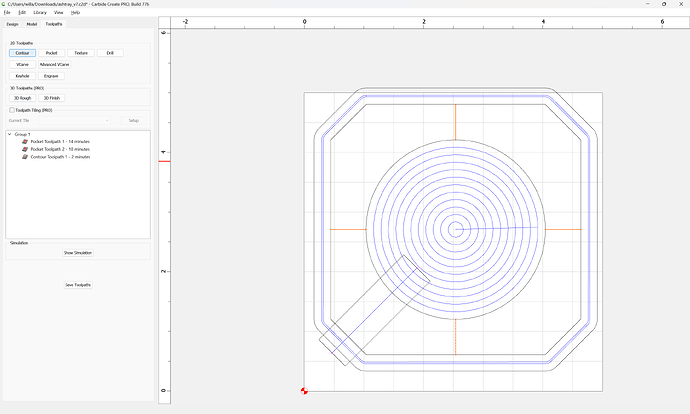Click the Pocket Toolpath 2 icon
Viewport: 690px width, 414px height.
click(25, 149)
